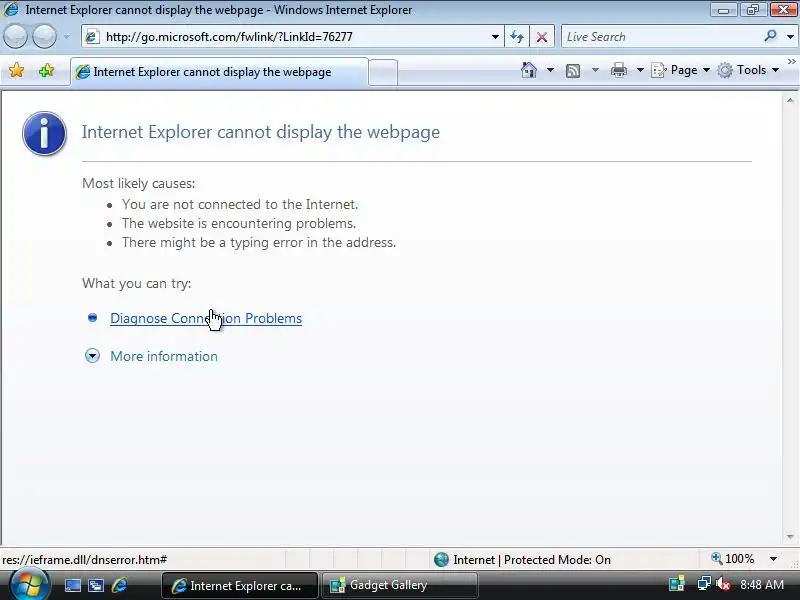Screen dimensions: 800x600
Task: Click the Search magnifier icon
Action: click(771, 36)
